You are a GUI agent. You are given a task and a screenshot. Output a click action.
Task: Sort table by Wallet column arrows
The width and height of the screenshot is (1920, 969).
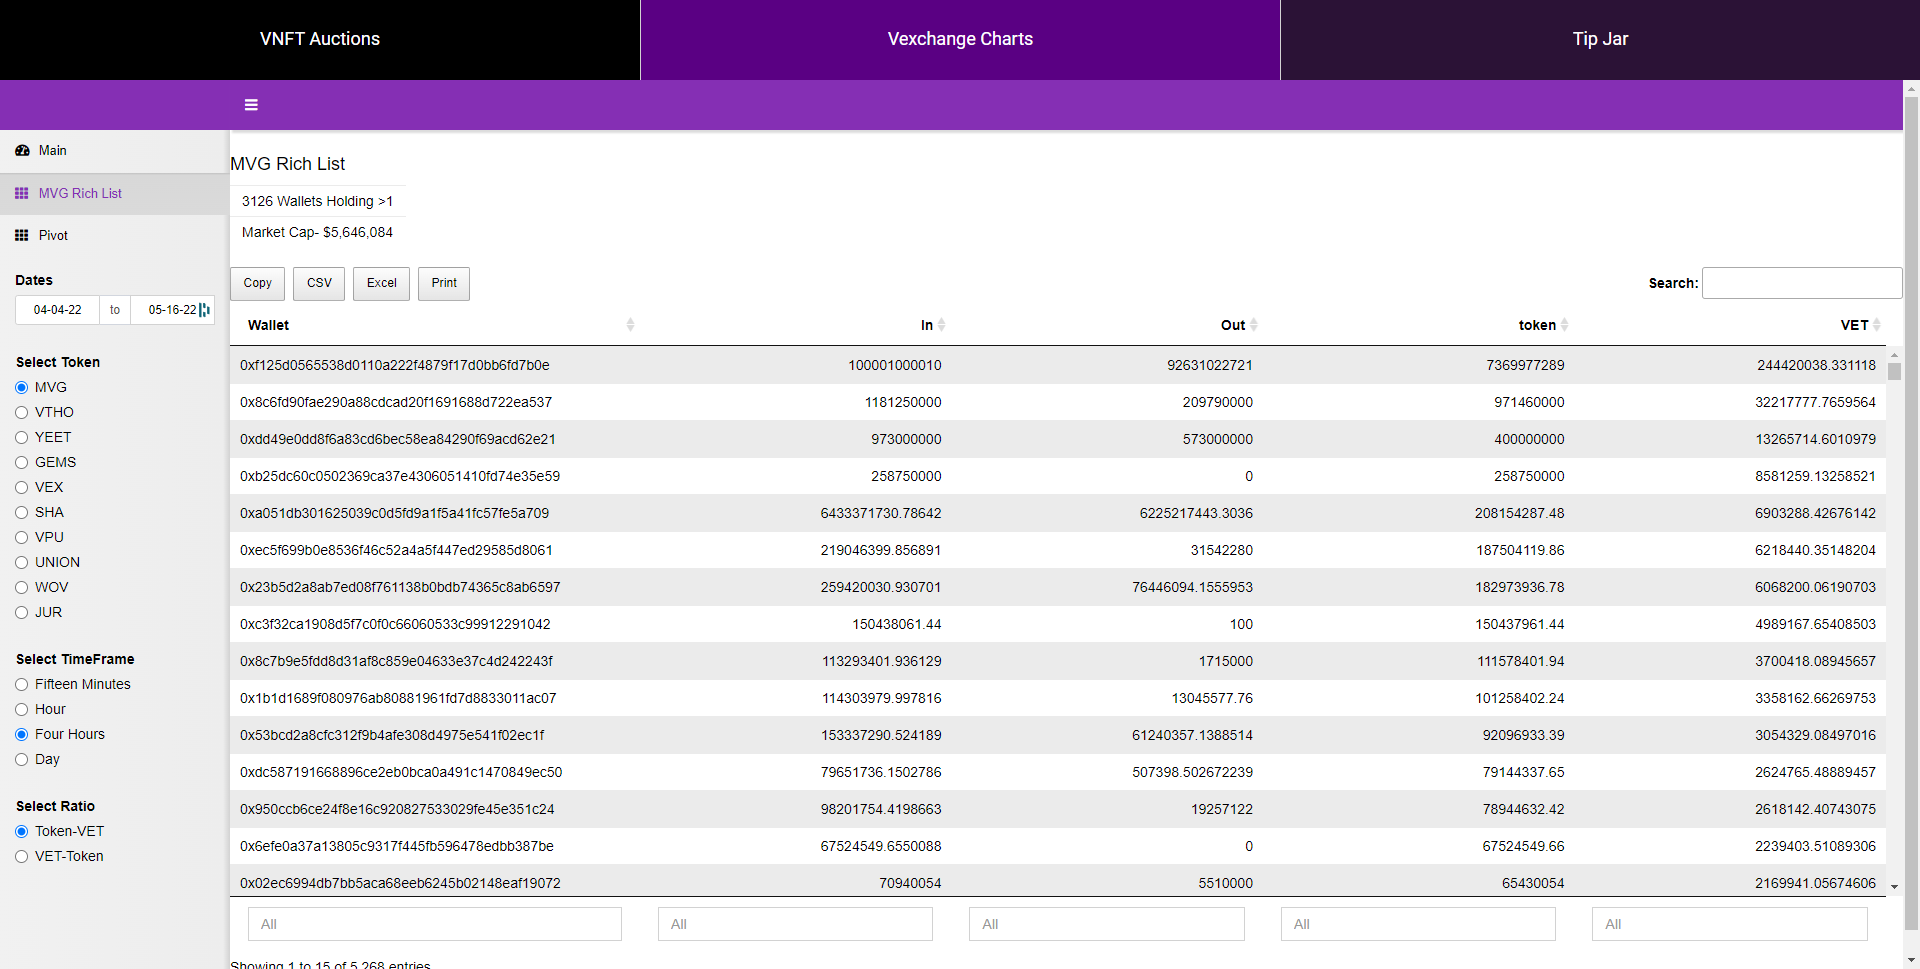click(630, 325)
